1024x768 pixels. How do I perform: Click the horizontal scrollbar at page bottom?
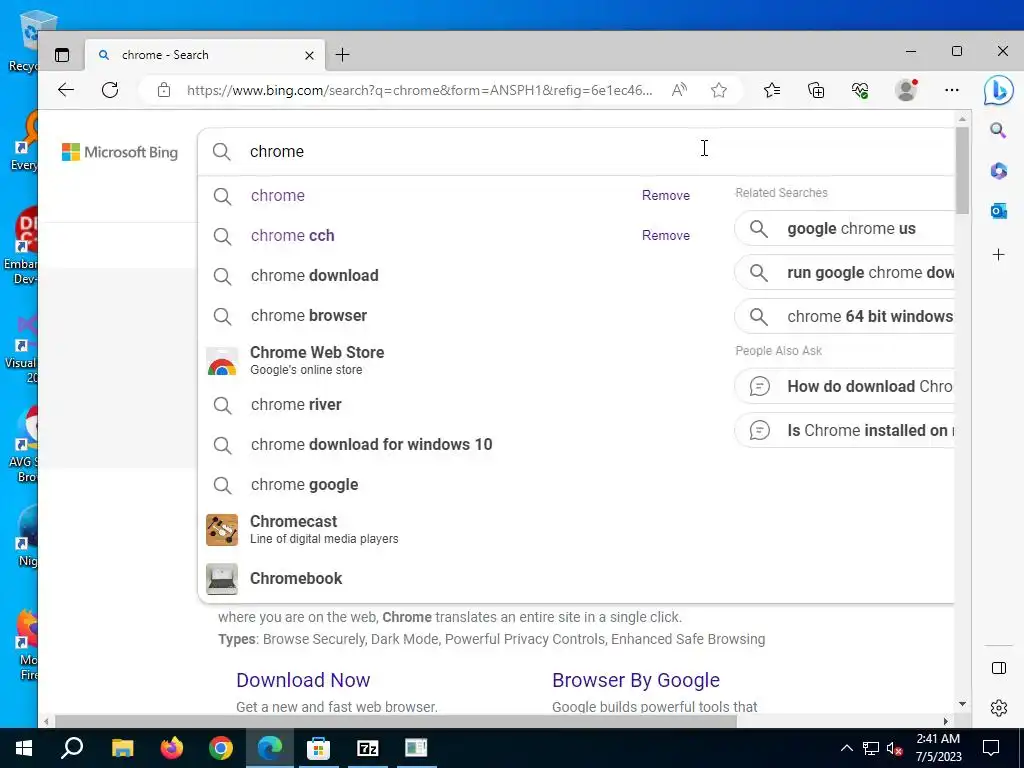tap(396, 721)
